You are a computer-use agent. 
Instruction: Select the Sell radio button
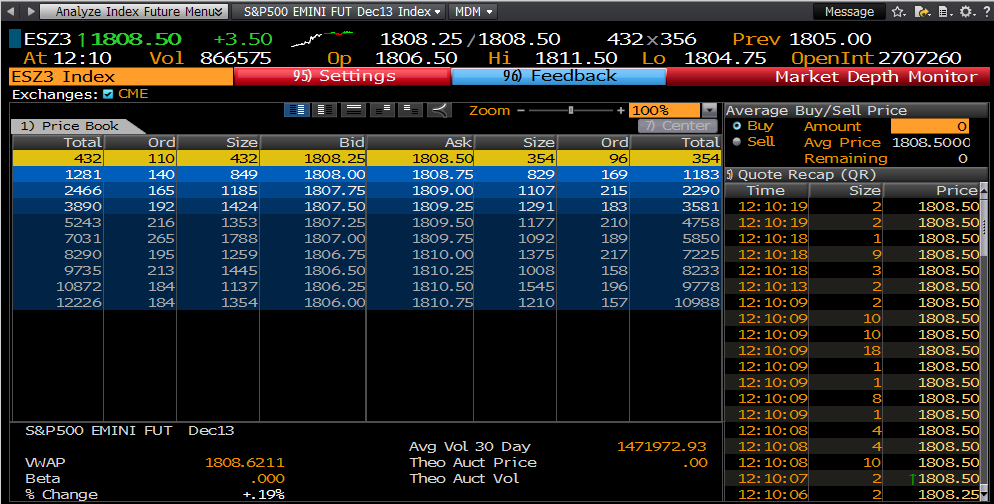[737, 142]
